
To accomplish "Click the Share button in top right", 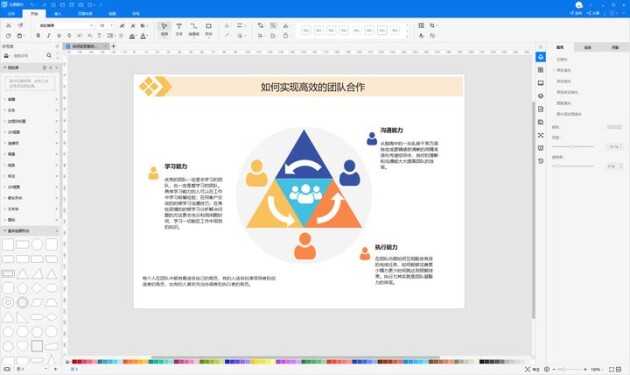I will pyautogui.click(x=593, y=13).
